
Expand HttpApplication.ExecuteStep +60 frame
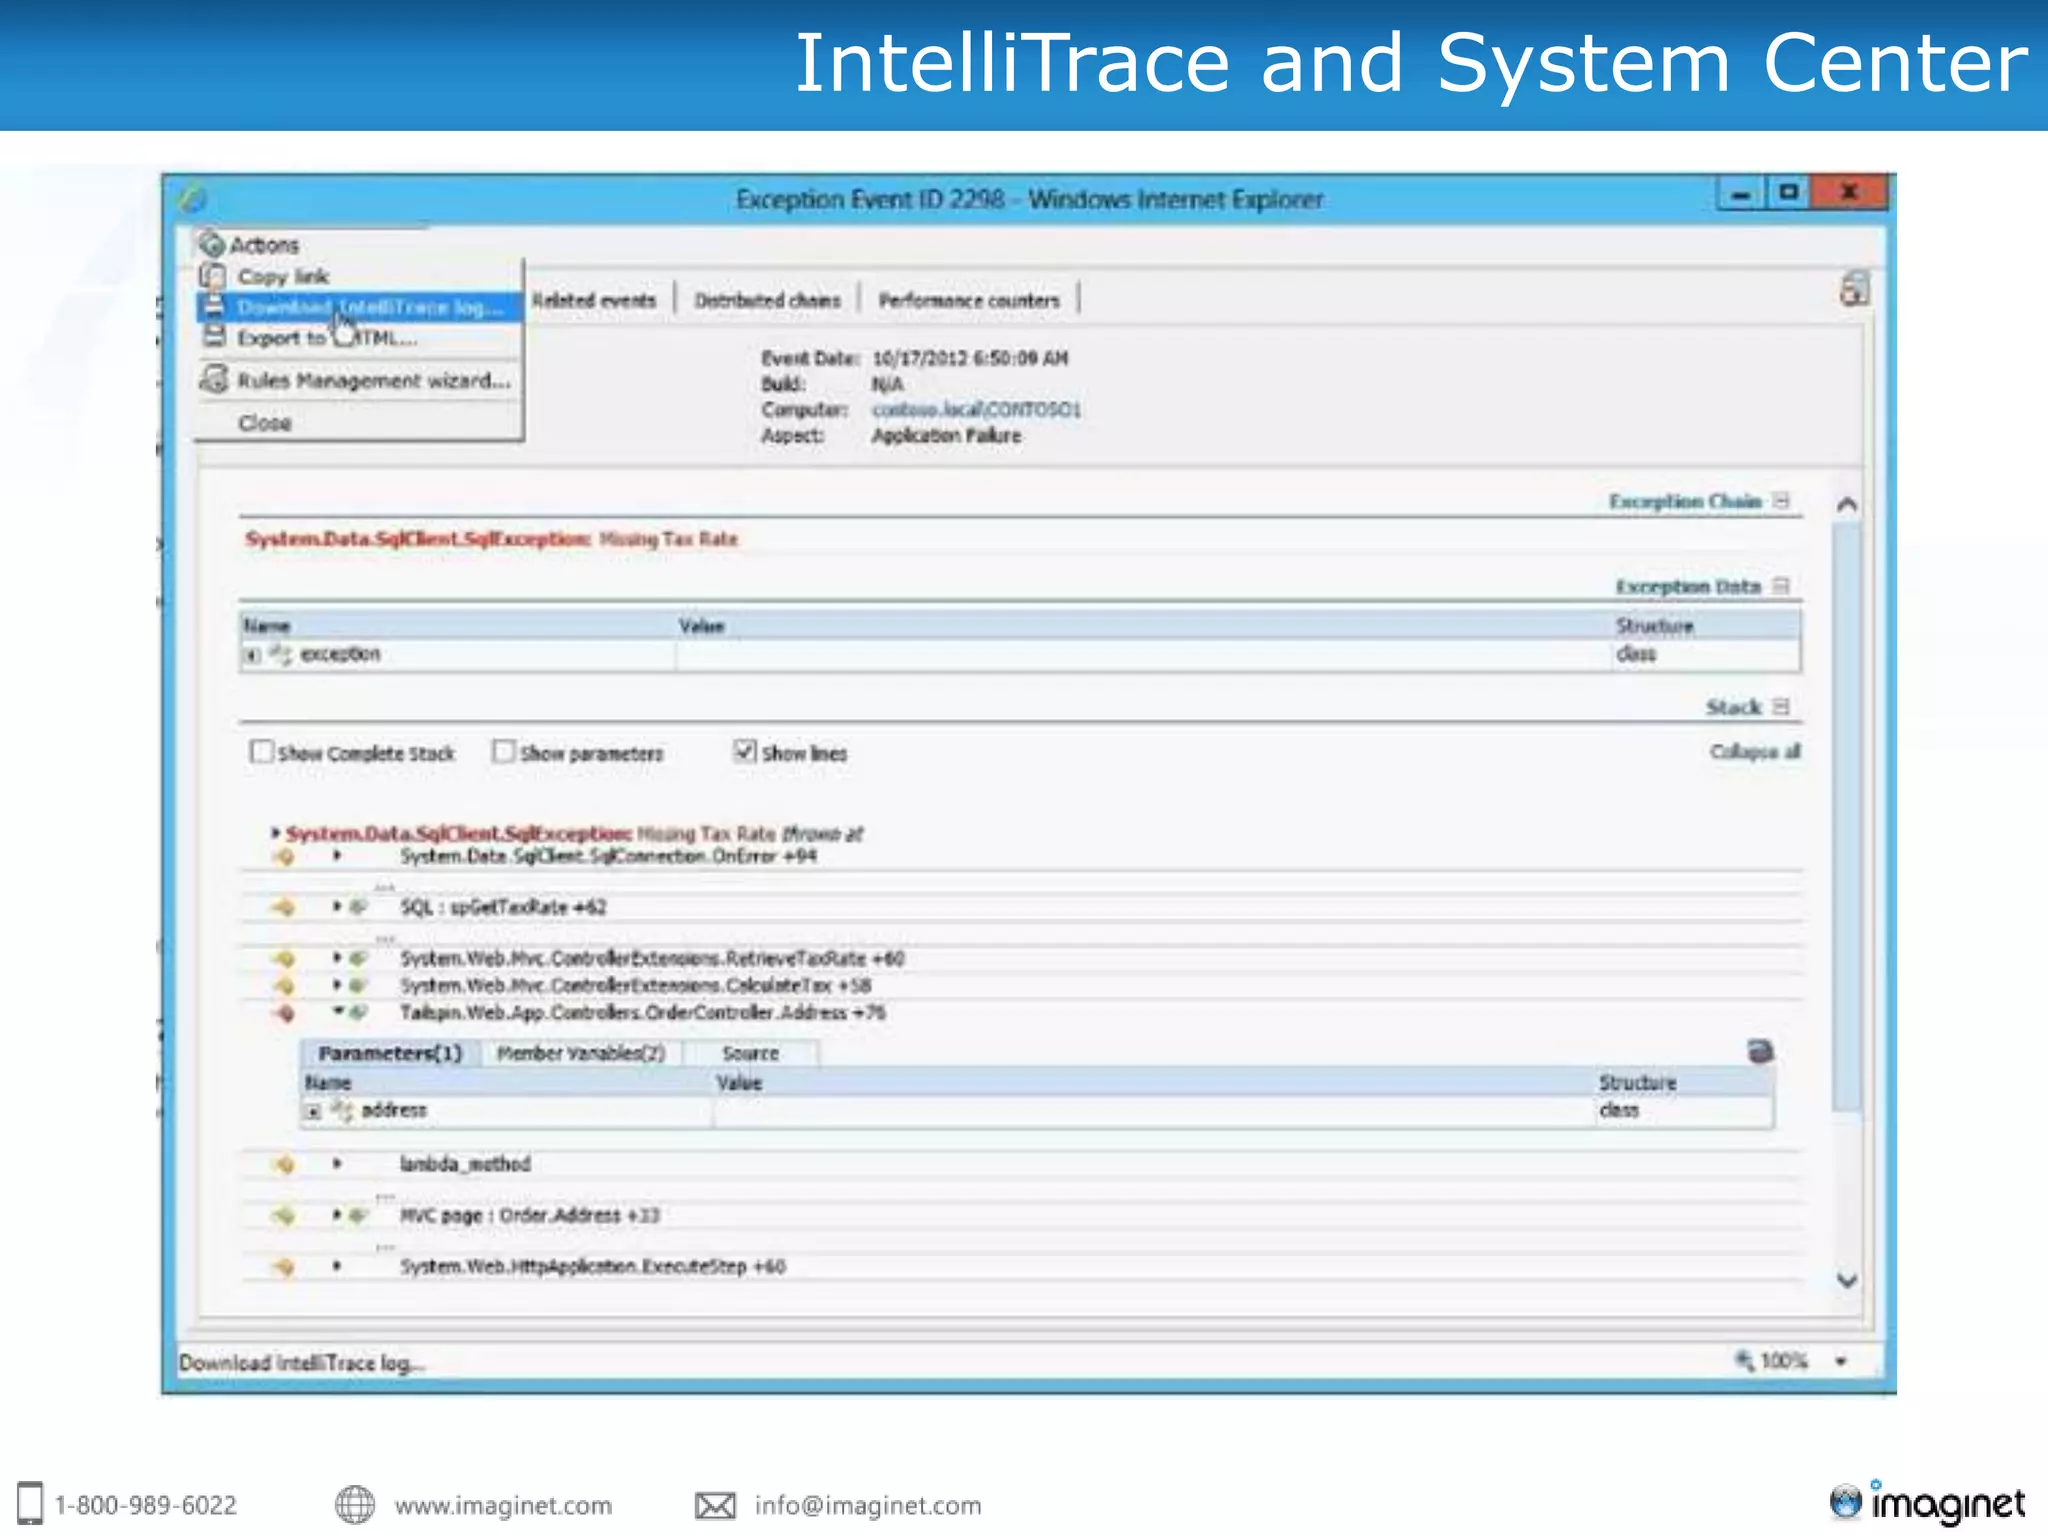click(x=337, y=1266)
